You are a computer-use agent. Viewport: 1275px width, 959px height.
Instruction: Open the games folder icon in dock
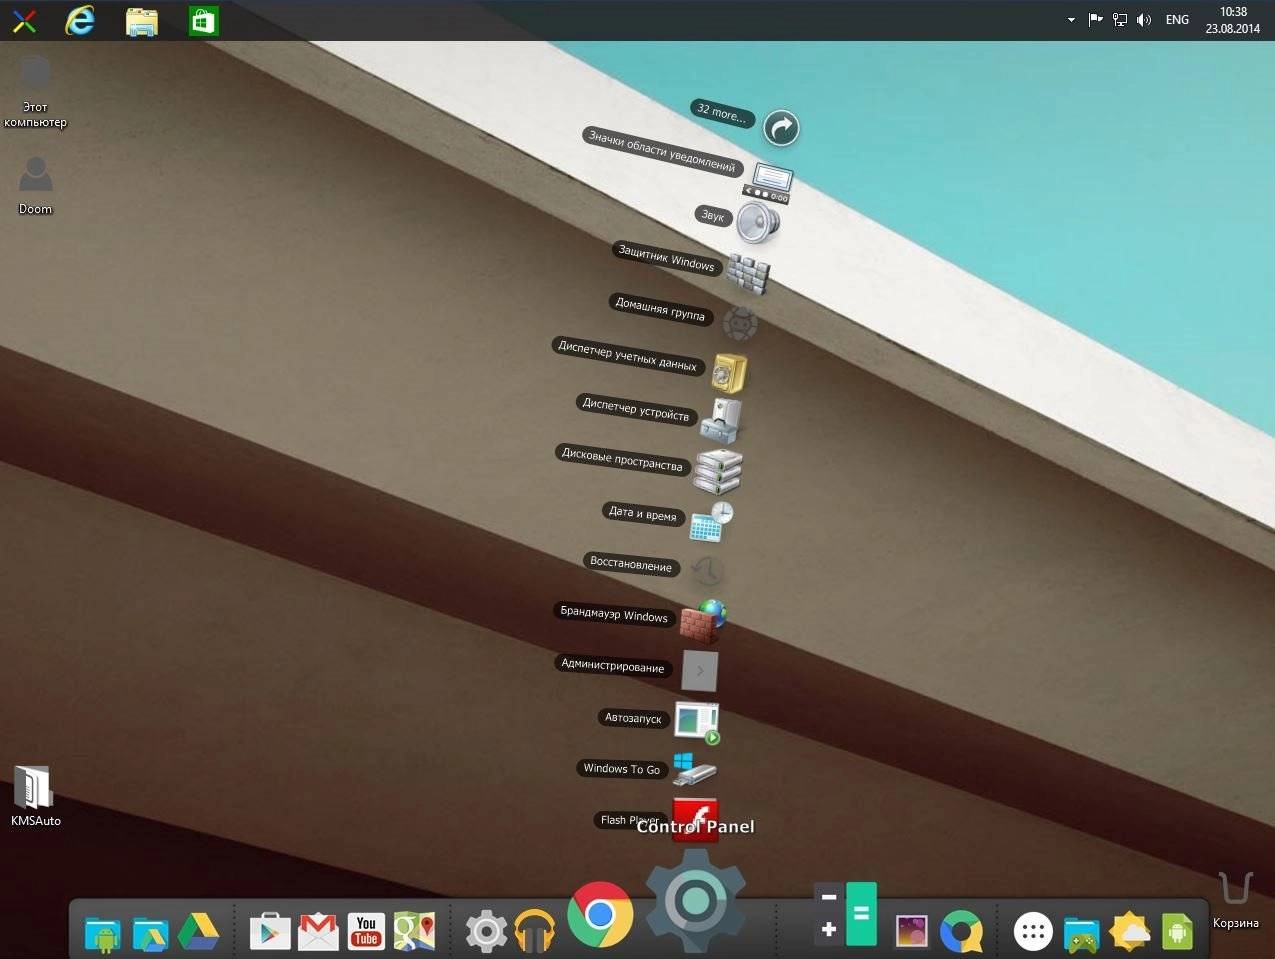point(1081,933)
